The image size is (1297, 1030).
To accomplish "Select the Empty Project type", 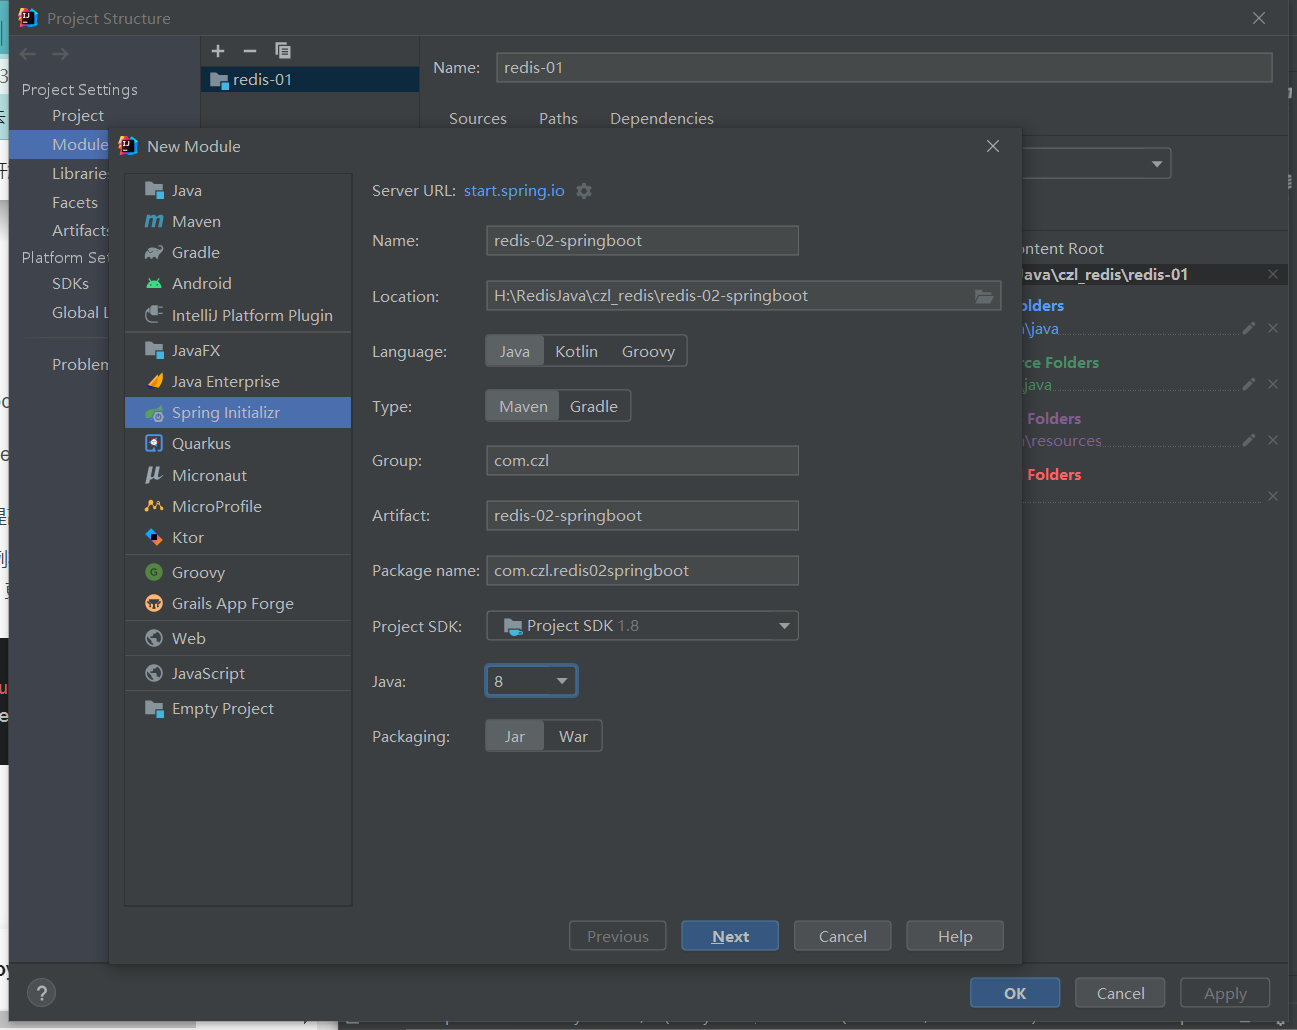I will click(x=238, y=708).
